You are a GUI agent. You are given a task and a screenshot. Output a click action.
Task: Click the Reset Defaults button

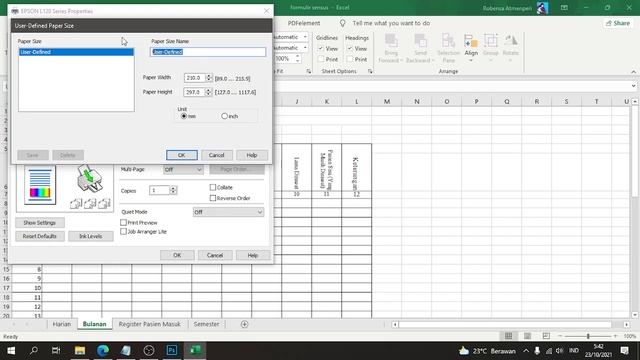(40, 236)
